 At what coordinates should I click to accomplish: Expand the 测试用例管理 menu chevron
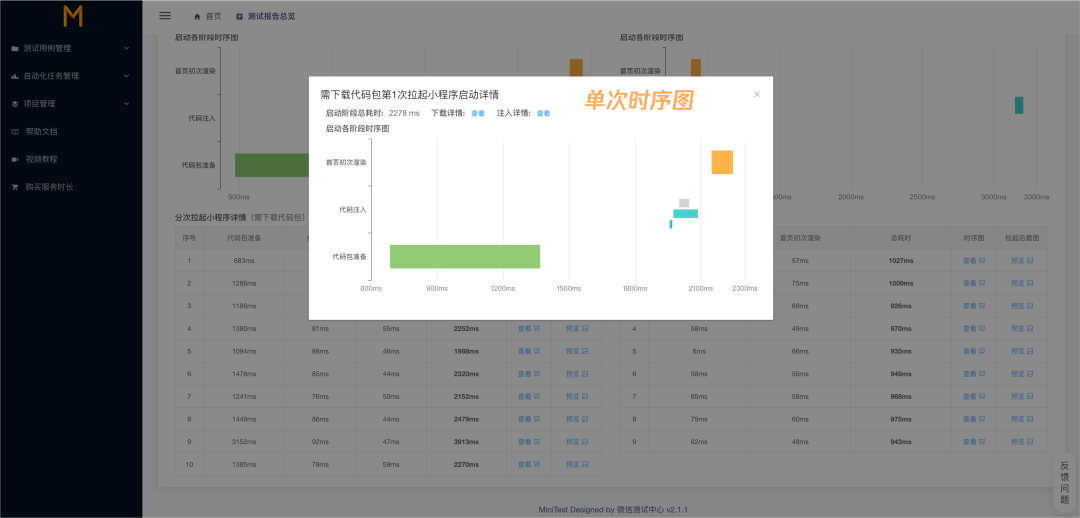coord(126,48)
